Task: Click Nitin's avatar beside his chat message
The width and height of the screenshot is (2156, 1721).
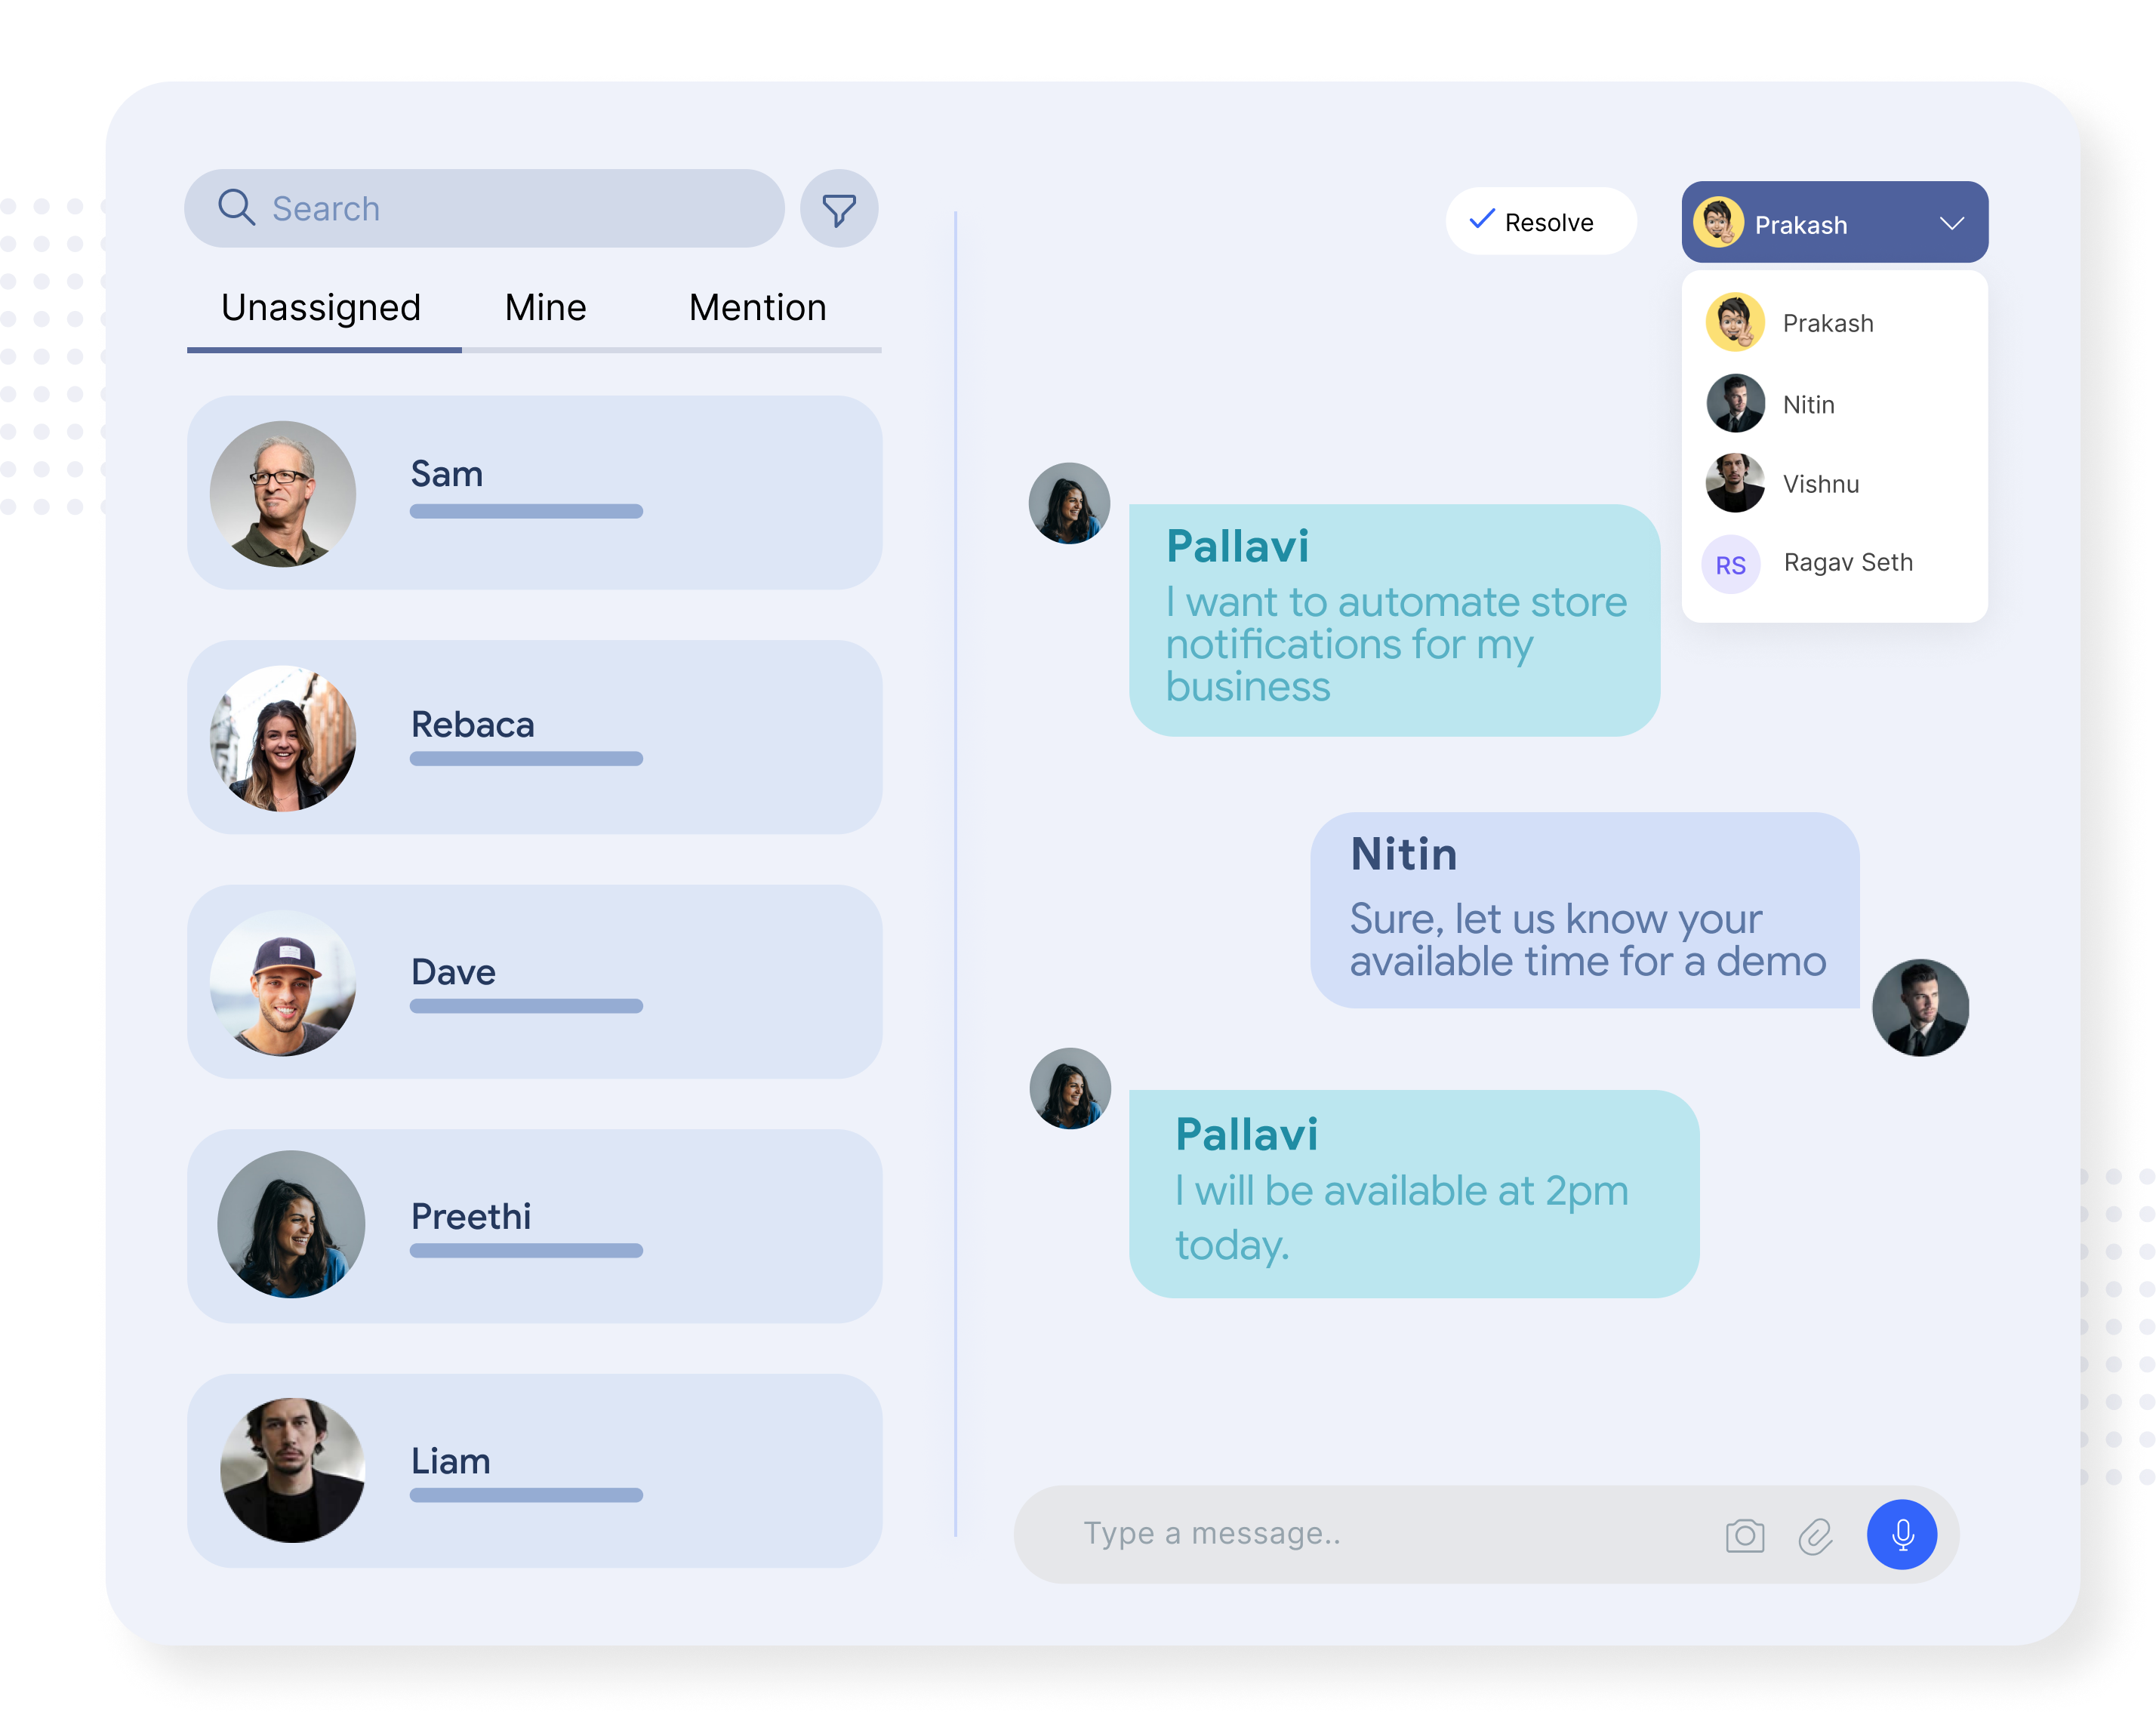Action: 1920,1008
